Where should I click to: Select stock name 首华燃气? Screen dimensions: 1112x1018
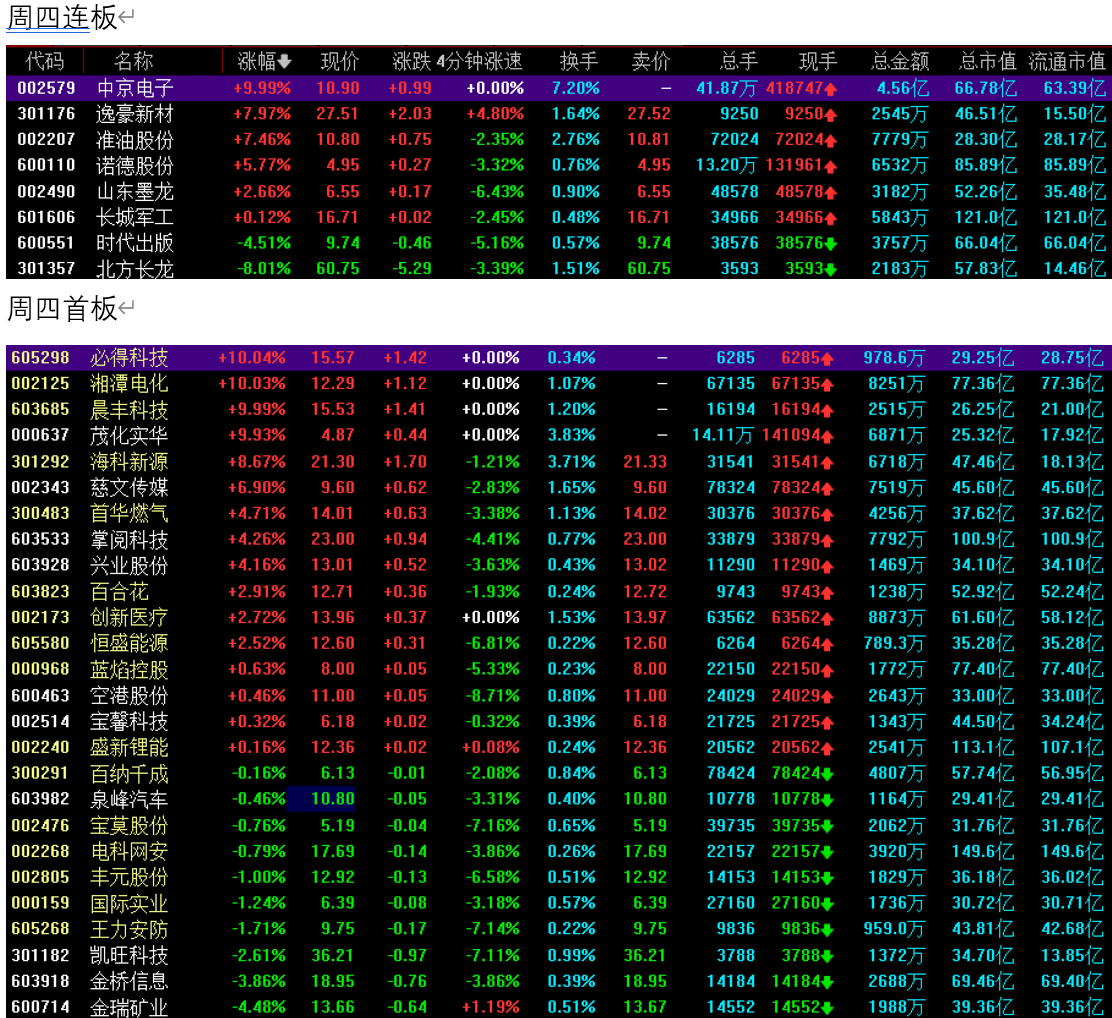click(x=129, y=513)
